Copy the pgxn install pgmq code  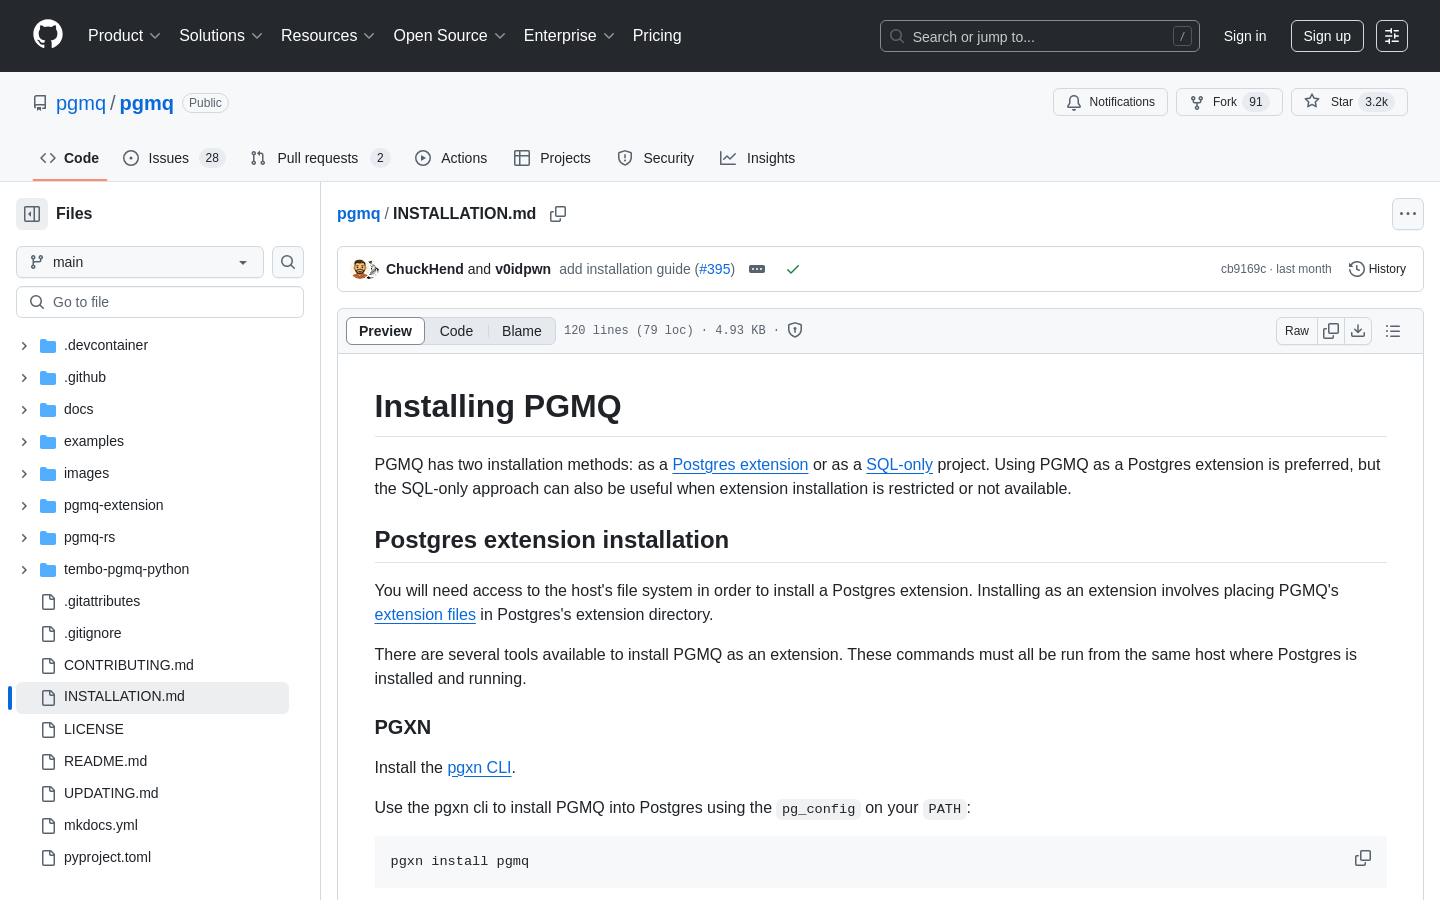coord(1363,858)
